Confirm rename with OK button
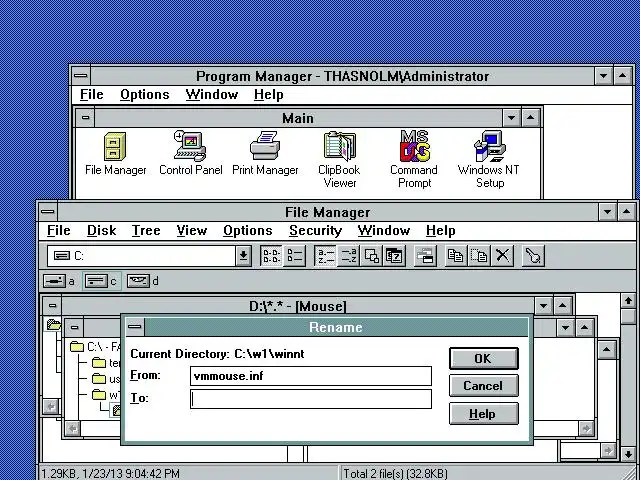Image resolution: width=640 pixels, height=480 pixels. tap(484, 359)
